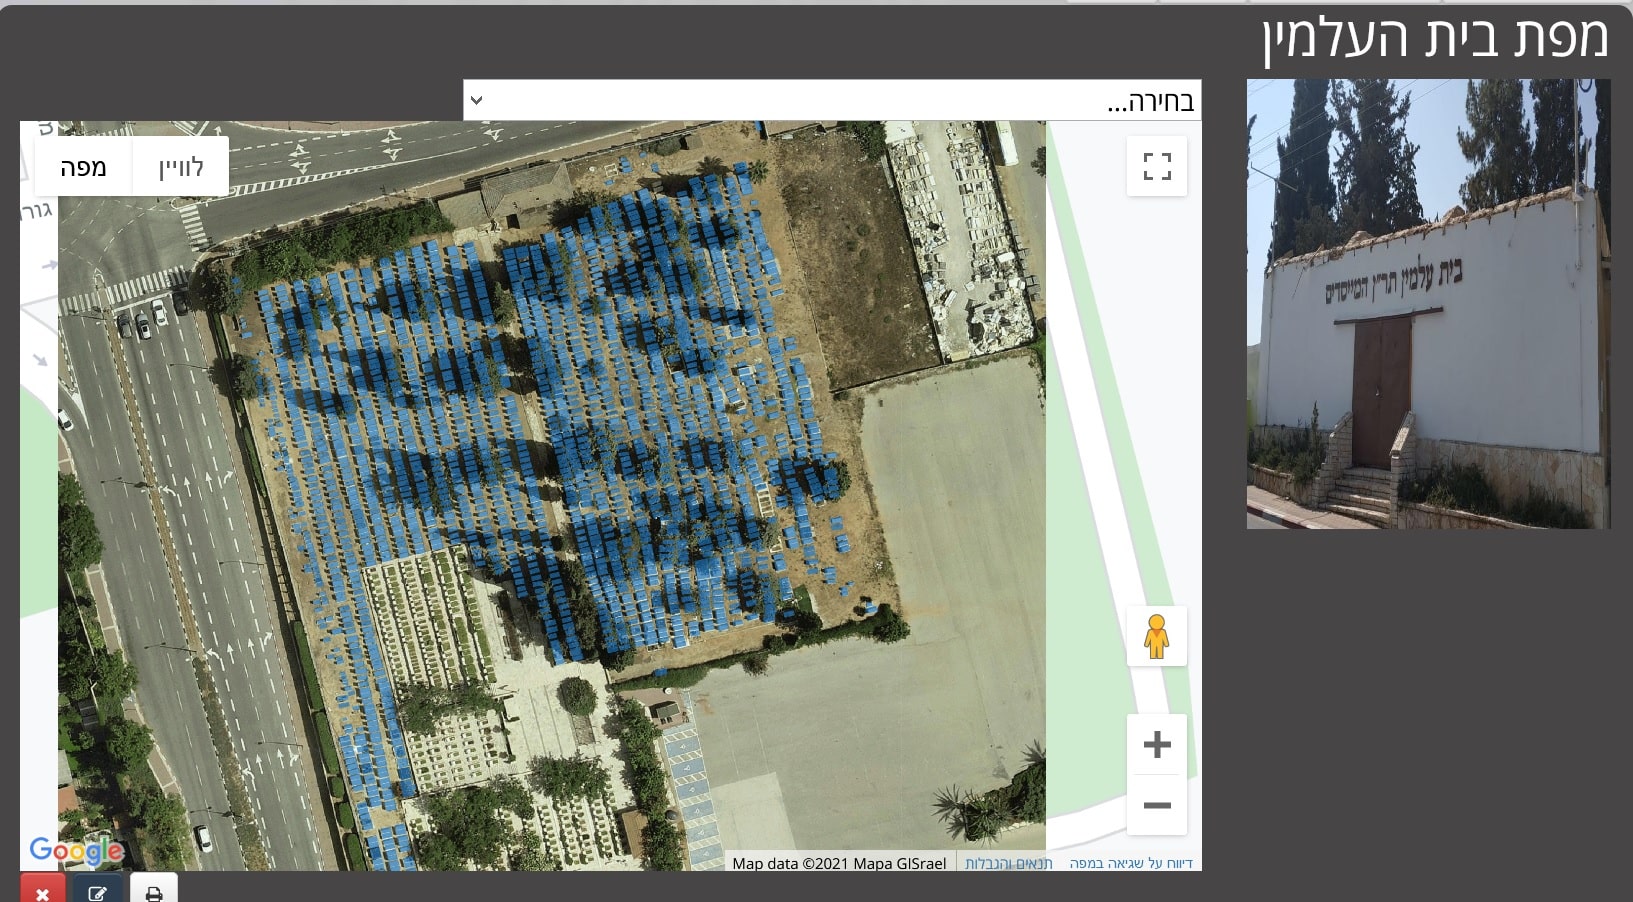This screenshot has height=902, width=1633.
Task: Toggle fullscreen view of the map
Action: pos(1156,166)
